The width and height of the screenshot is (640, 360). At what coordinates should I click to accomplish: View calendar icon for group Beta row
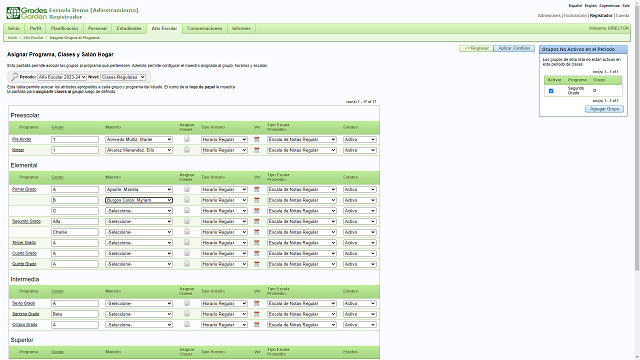256,314
